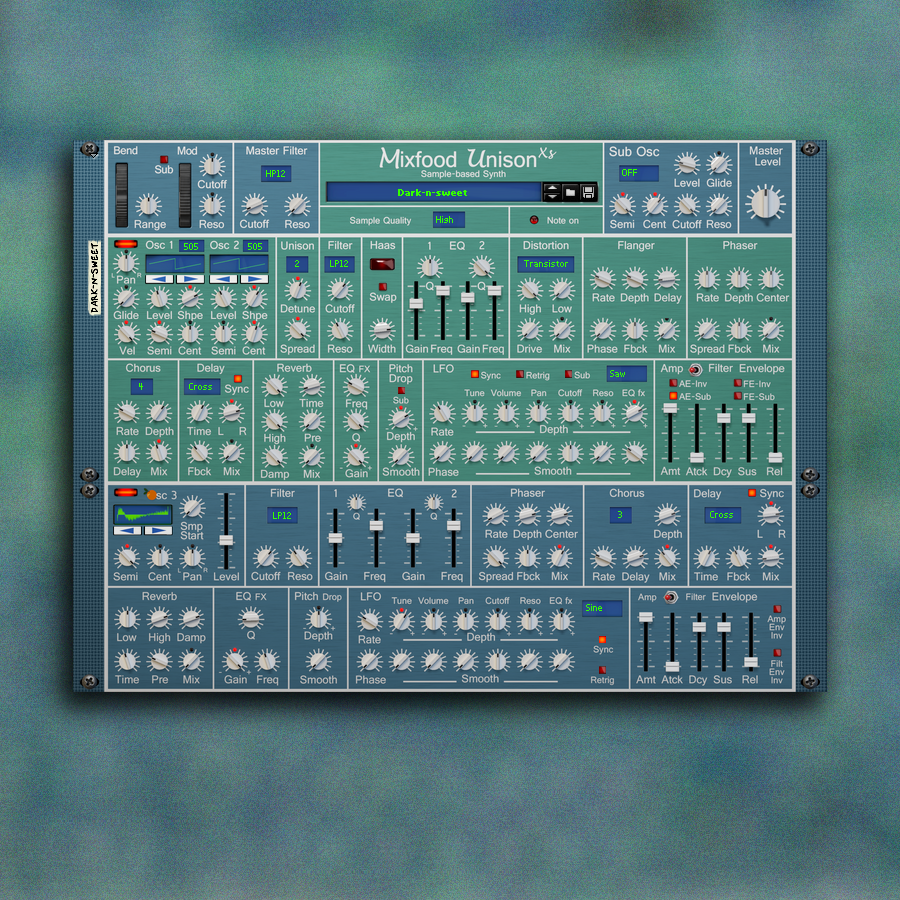Select next sample for Osc 3

click(158, 530)
